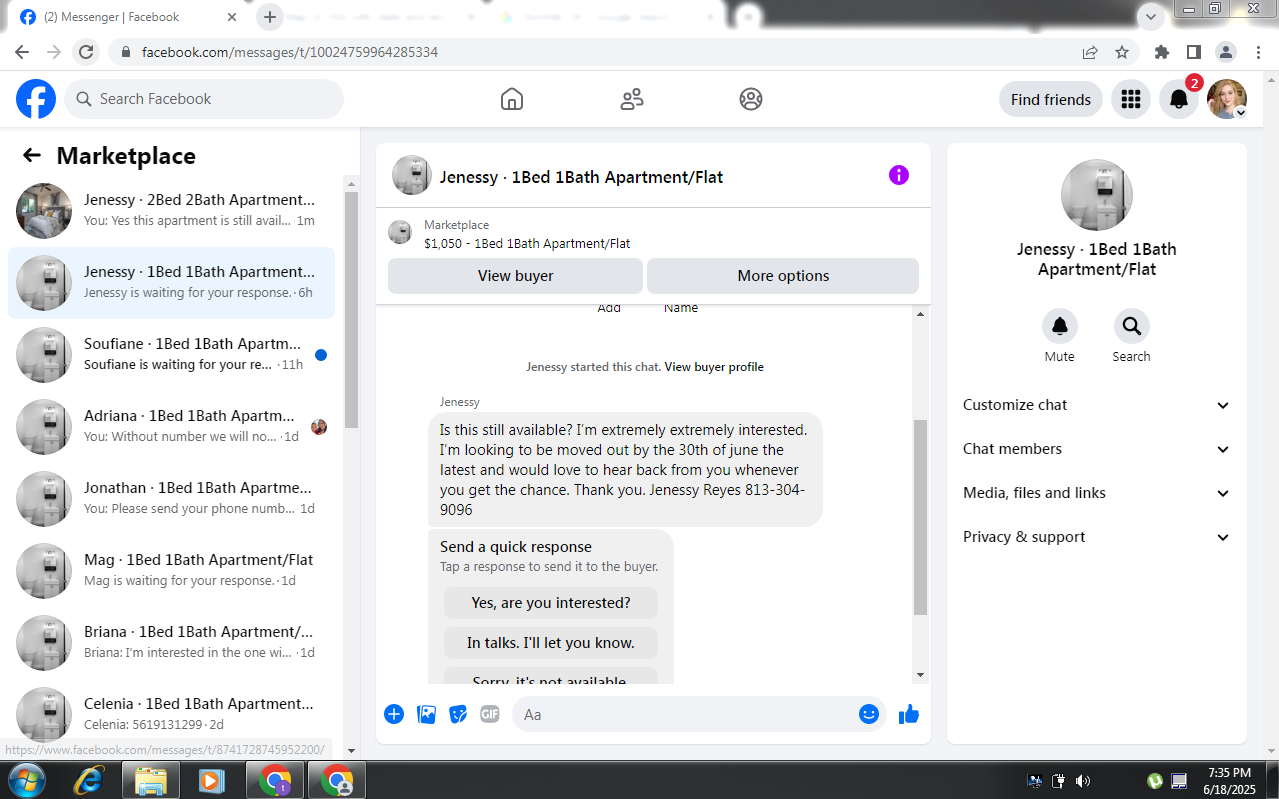Screen dimensions: 1279x799
Task: Open the browser extensions puzzle icon
Action: click(1161, 52)
